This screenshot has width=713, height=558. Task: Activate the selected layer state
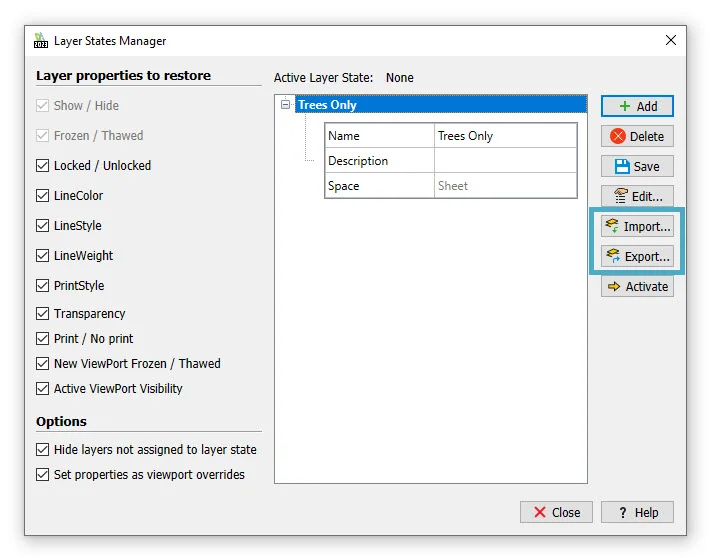tap(637, 286)
